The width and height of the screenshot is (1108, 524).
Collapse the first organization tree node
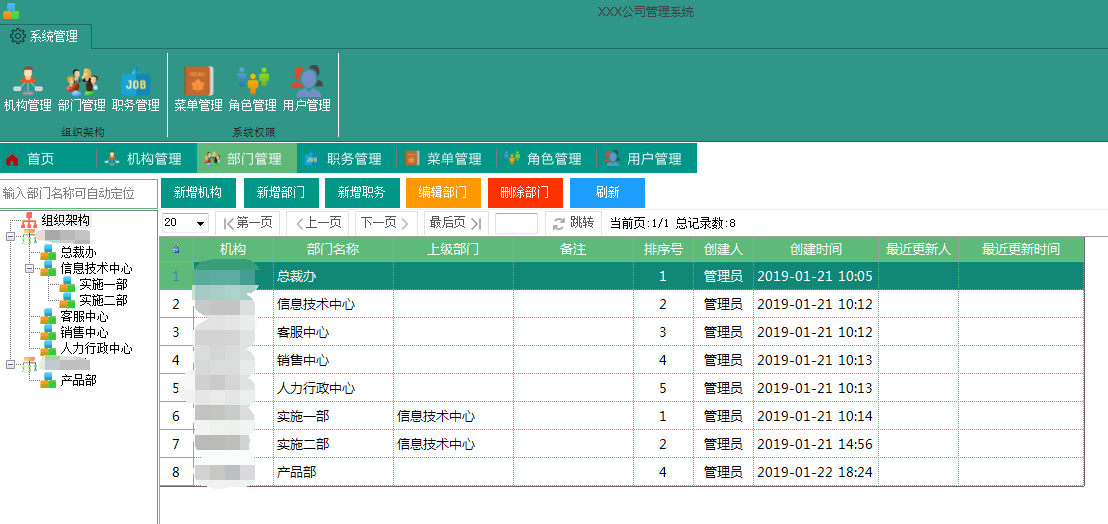[10, 237]
